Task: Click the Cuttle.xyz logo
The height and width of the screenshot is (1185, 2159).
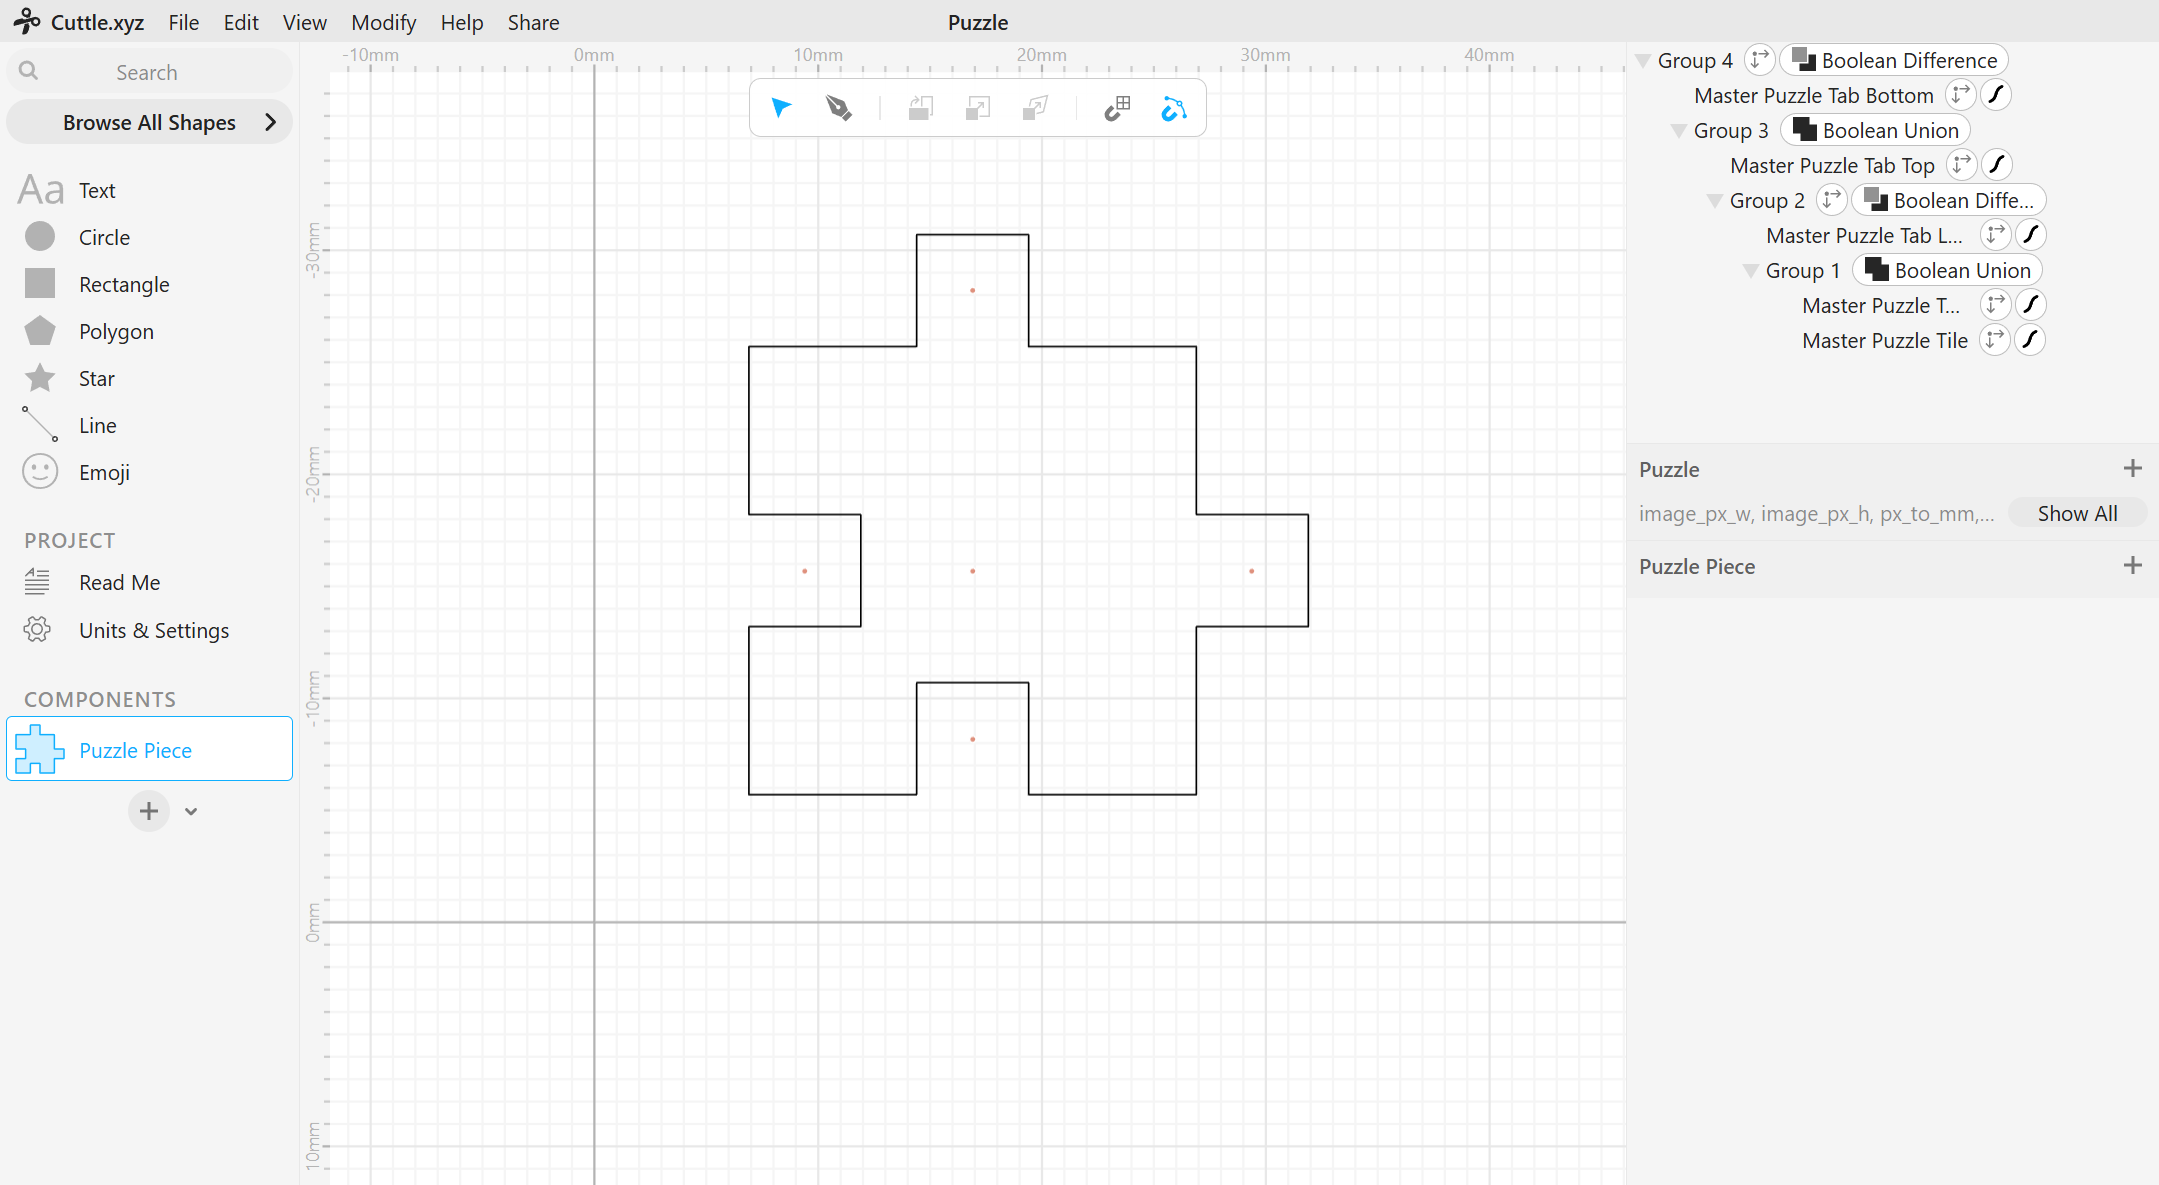Action: pyautogui.click(x=79, y=22)
